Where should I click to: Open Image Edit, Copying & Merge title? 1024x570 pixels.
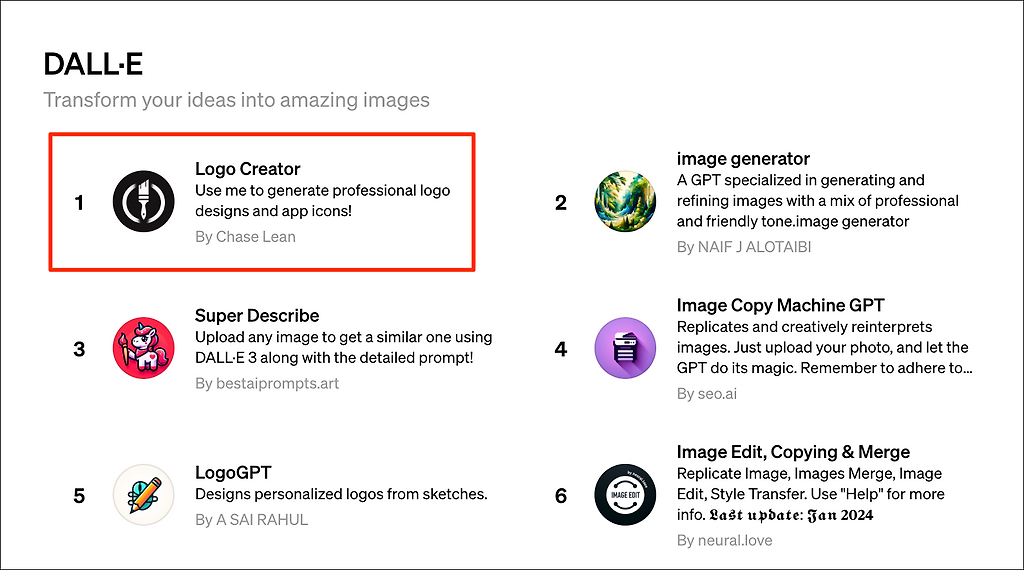coord(793,452)
